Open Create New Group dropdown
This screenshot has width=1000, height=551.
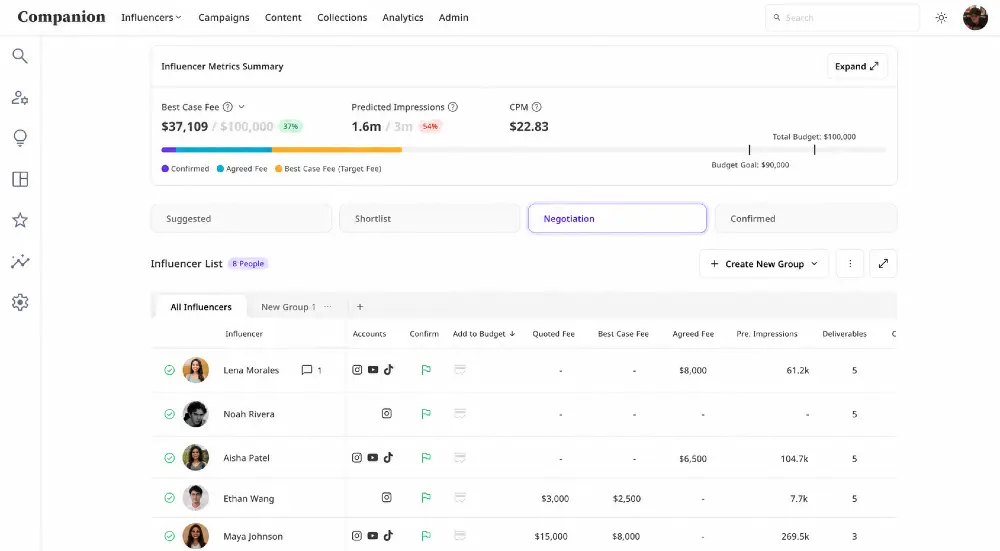point(763,263)
